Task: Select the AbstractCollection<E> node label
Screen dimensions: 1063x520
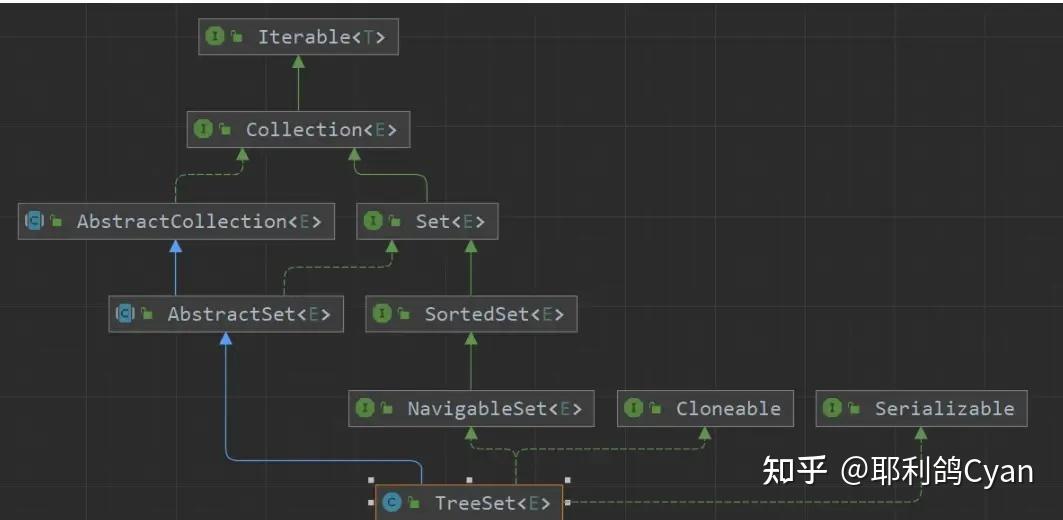Action: coord(199,221)
